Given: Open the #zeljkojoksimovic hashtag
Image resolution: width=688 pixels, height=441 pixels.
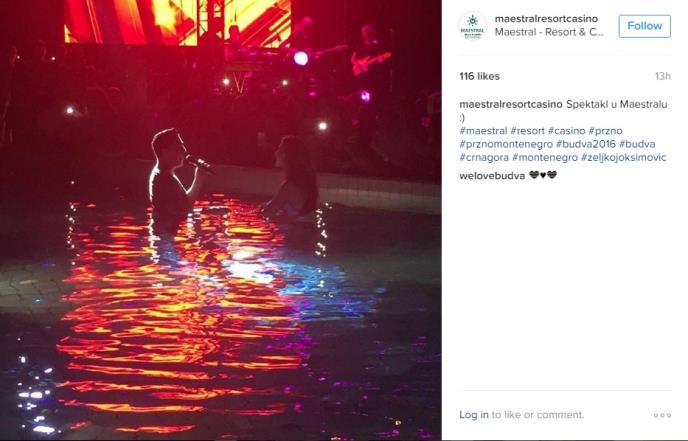Looking at the screenshot, I should 624,157.
